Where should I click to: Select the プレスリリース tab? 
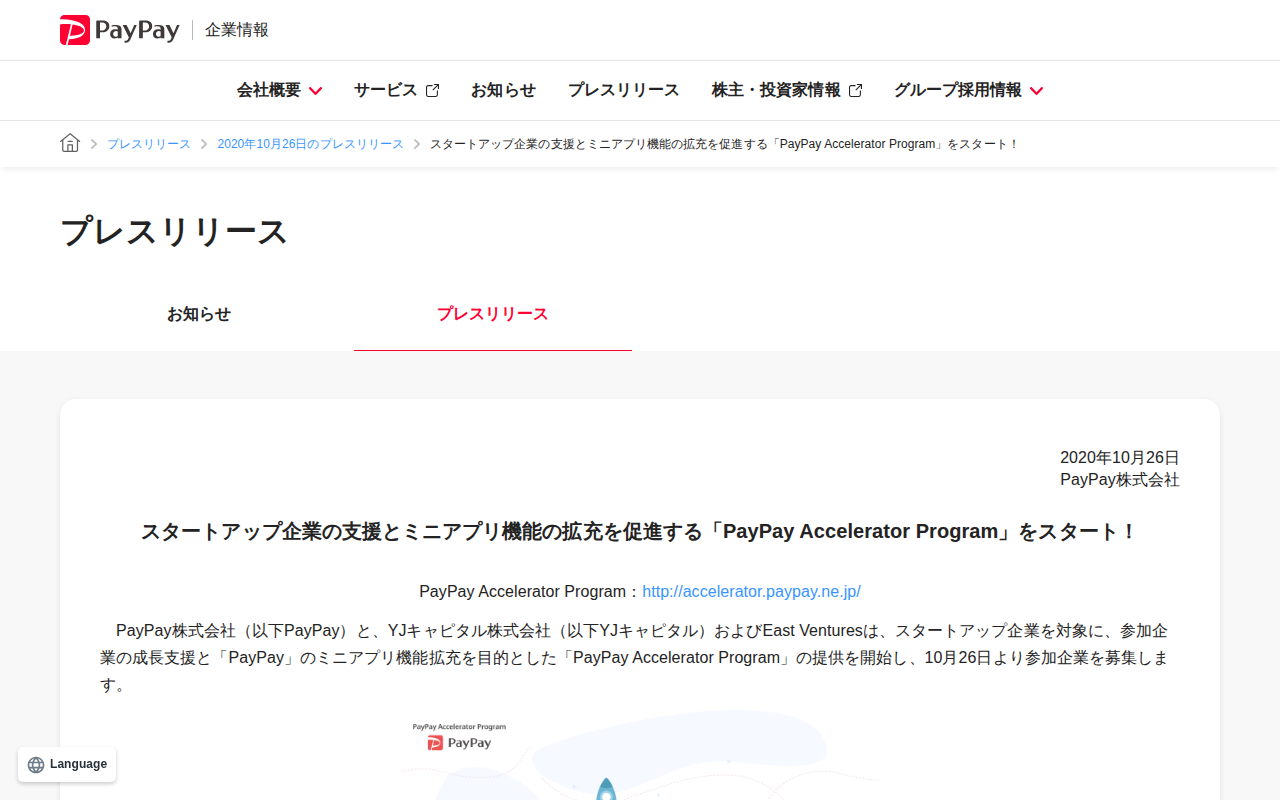point(493,314)
